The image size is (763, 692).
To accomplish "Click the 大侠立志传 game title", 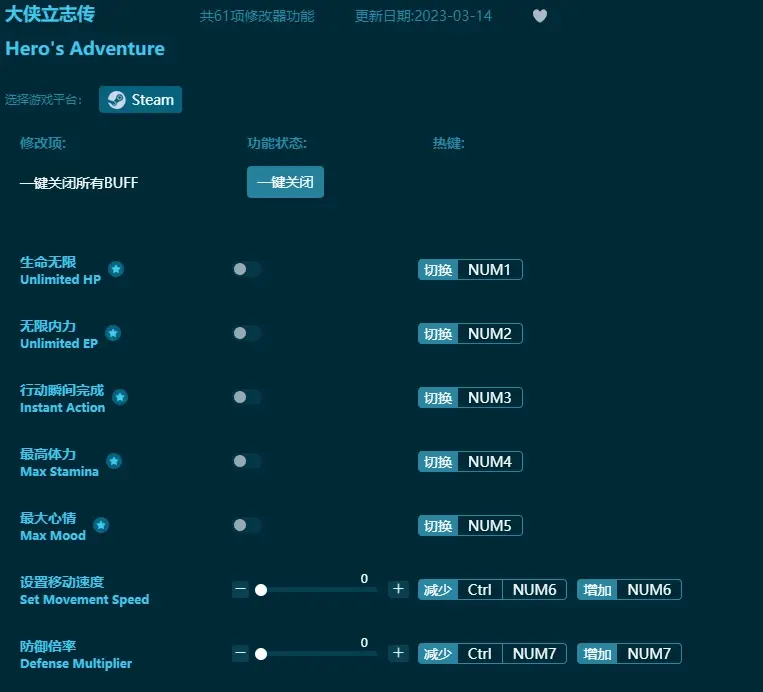I will pos(50,14).
